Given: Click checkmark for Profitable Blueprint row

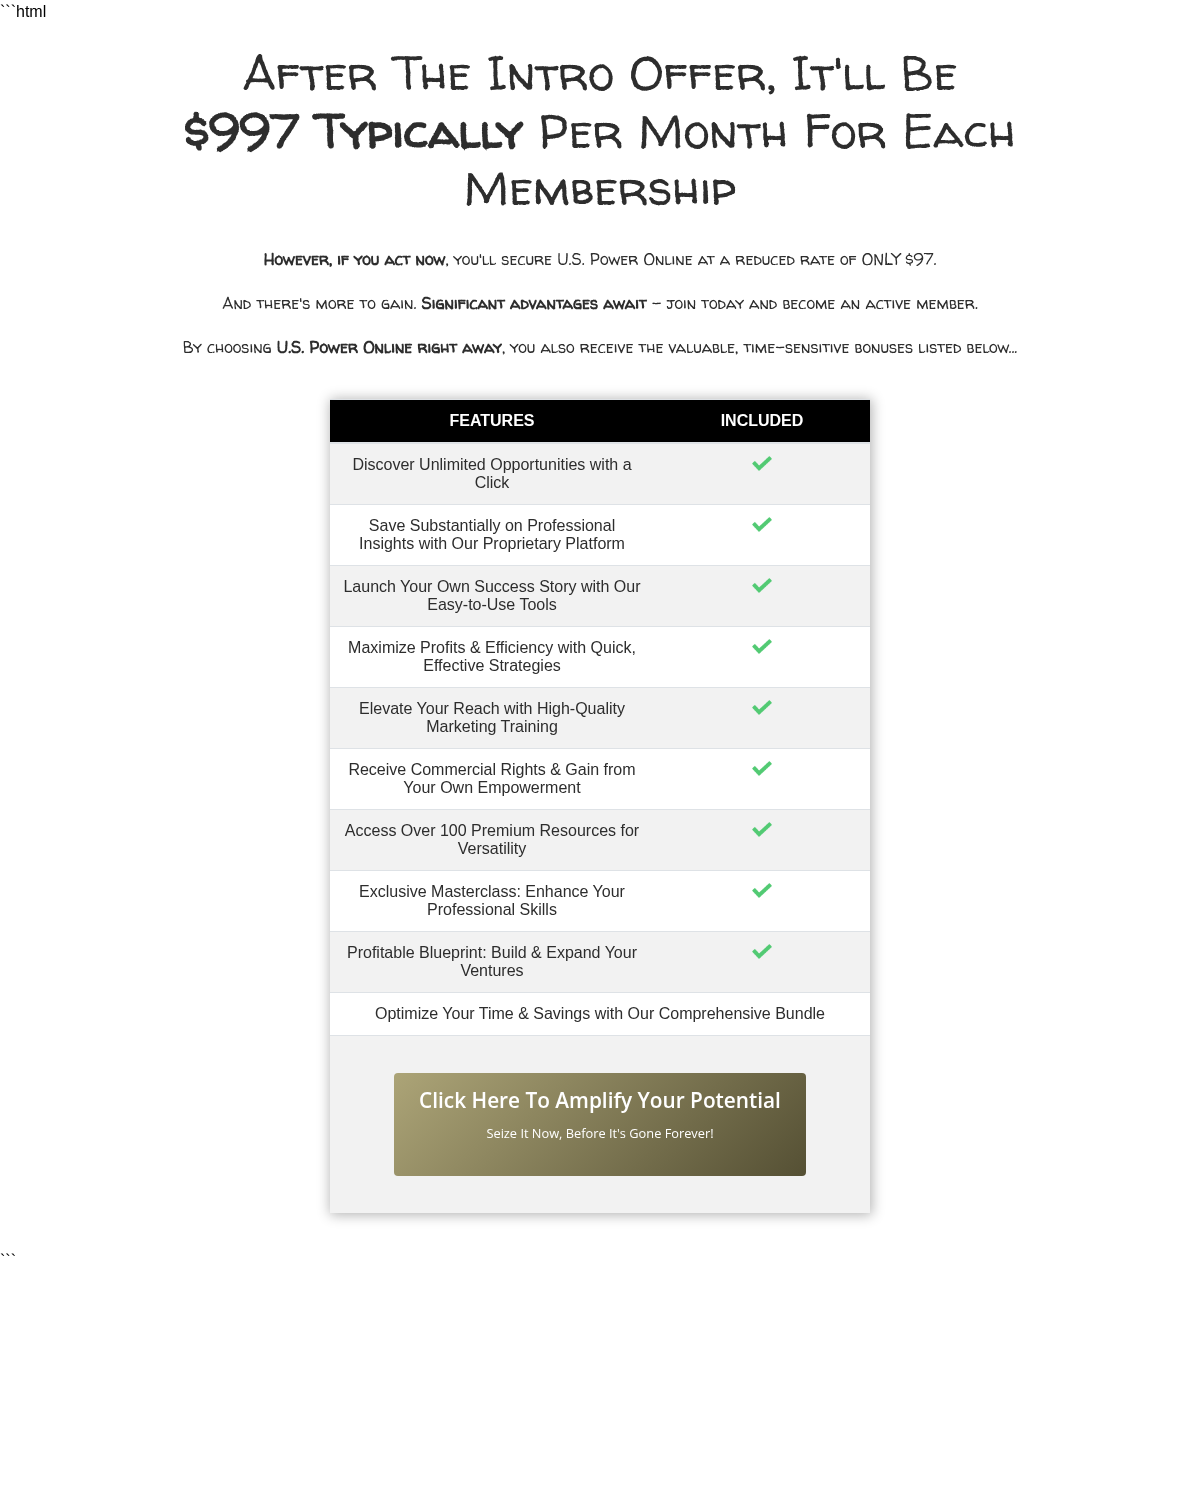Looking at the screenshot, I should (x=762, y=952).
